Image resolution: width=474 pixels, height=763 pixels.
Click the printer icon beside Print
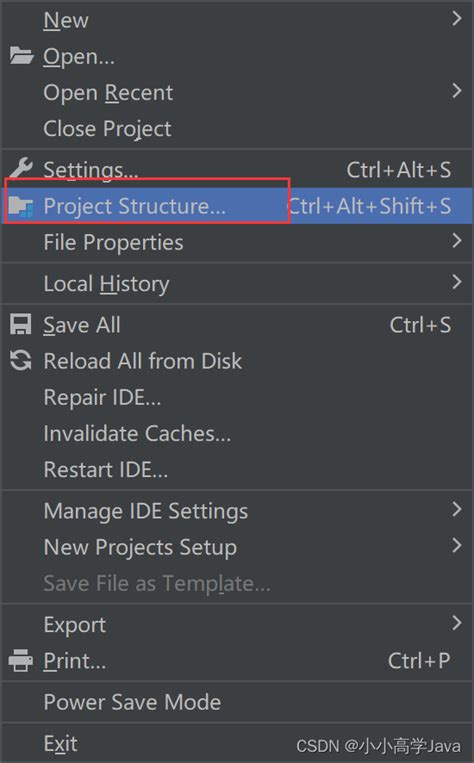tap(21, 660)
